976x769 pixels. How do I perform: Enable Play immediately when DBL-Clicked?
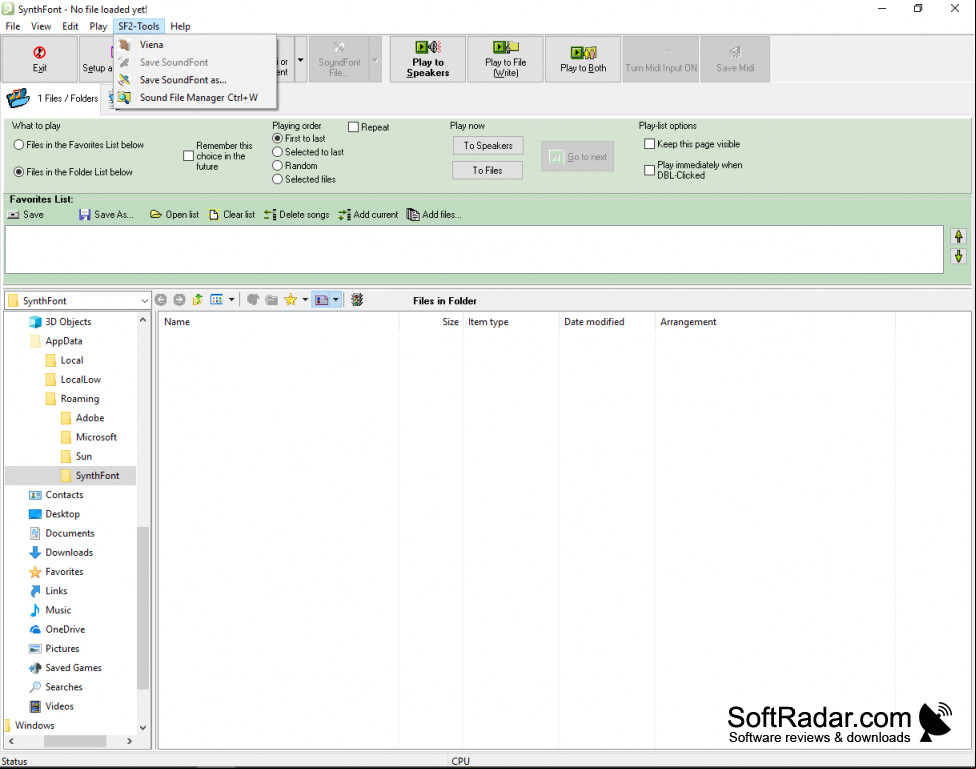(x=649, y=170)
